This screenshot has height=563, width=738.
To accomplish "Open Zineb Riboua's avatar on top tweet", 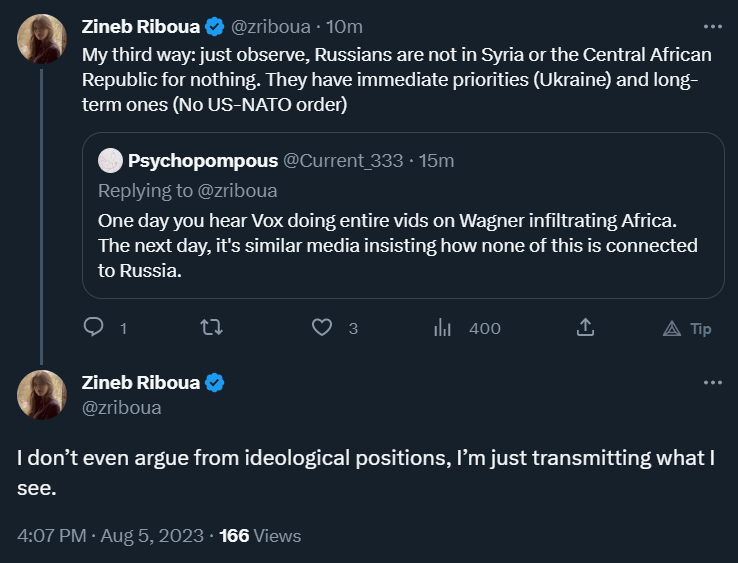I will (x=42, y=40).
